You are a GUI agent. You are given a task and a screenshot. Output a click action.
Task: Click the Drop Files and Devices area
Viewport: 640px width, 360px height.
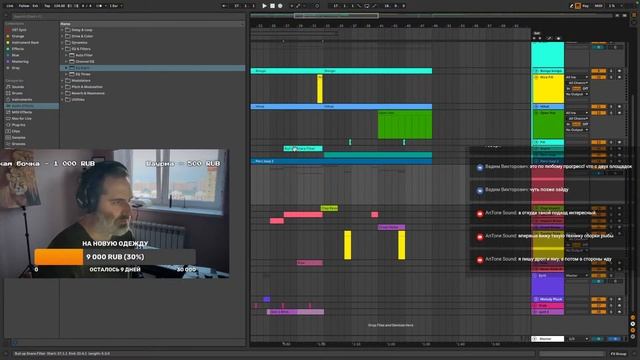390,325
